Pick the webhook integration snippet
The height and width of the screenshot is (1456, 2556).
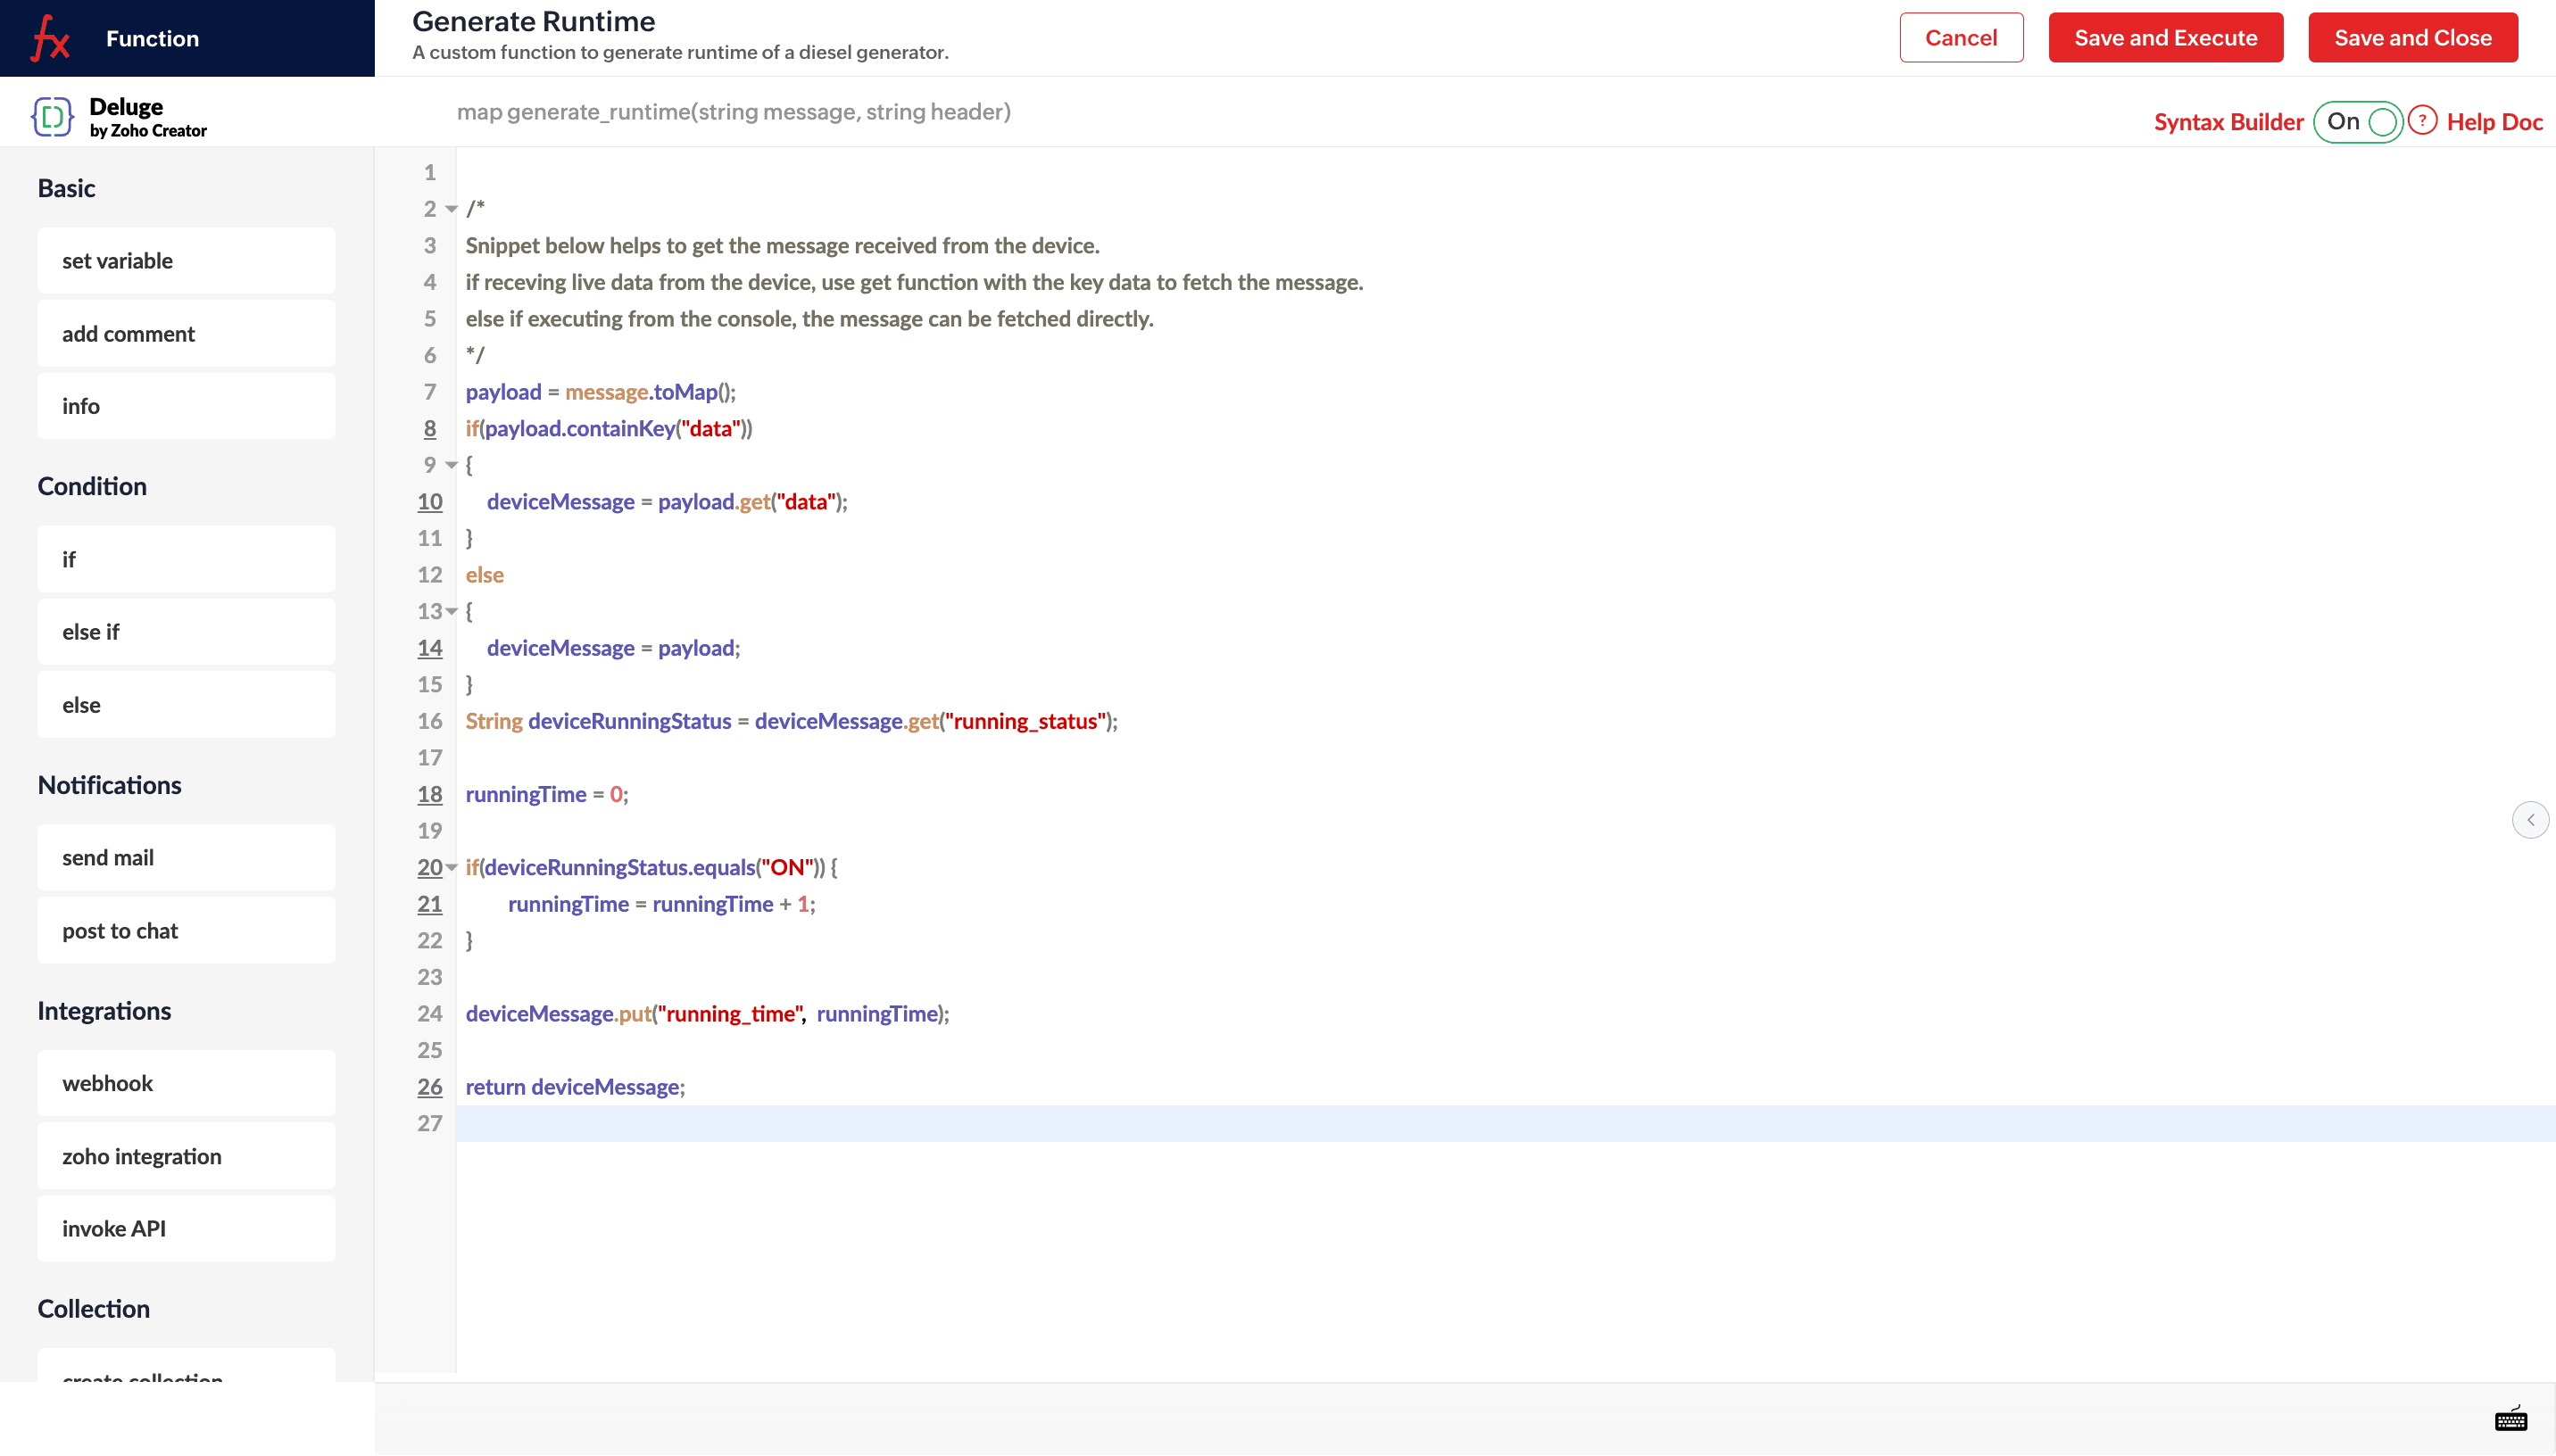(x=186, y=1083)
